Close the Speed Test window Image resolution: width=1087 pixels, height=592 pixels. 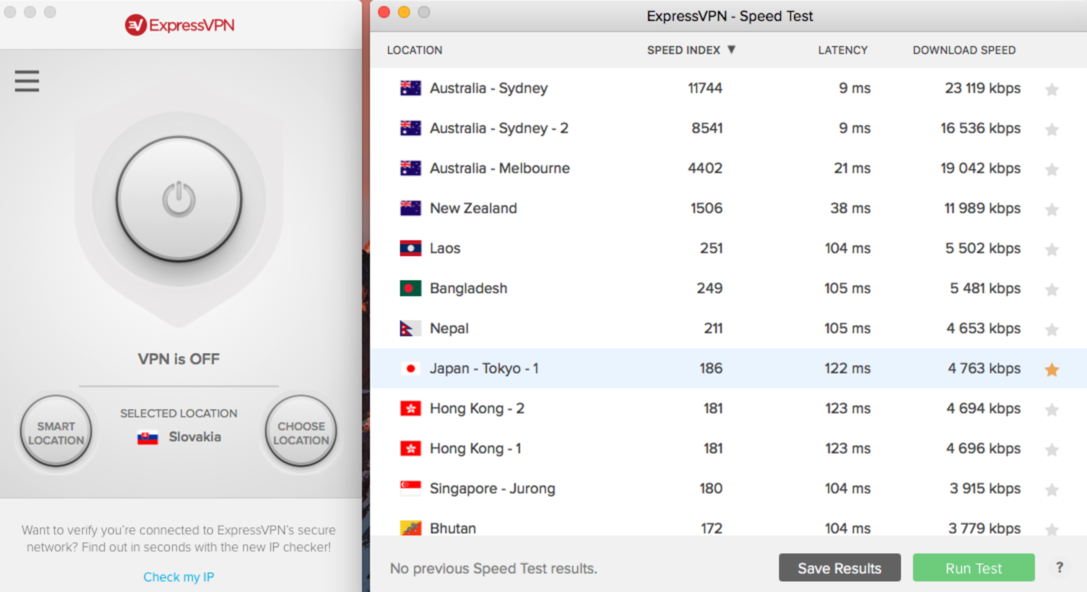click(384, 12)
